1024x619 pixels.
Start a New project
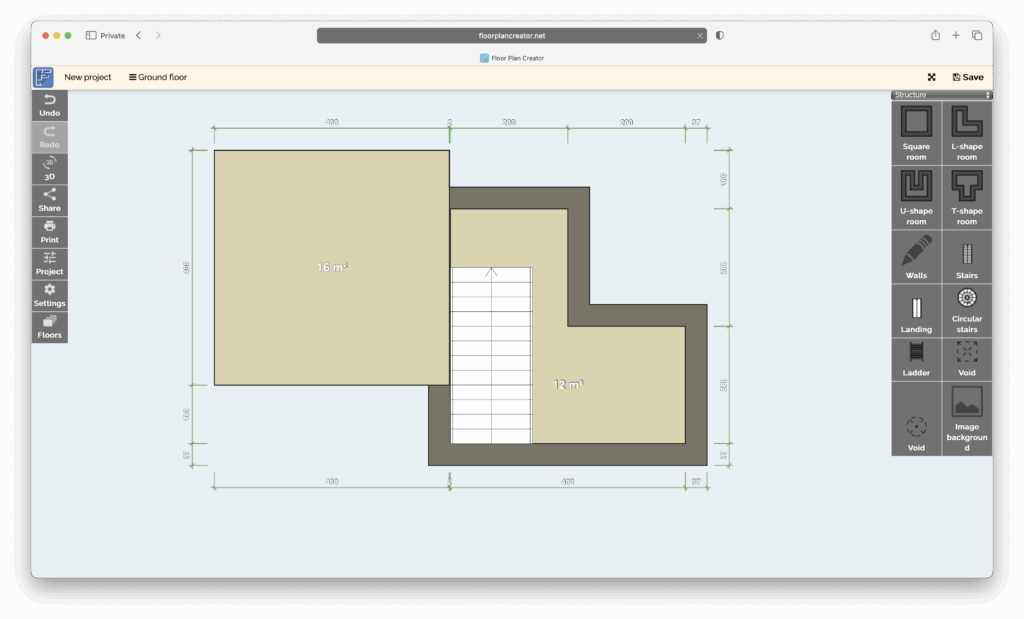(88, 76)
